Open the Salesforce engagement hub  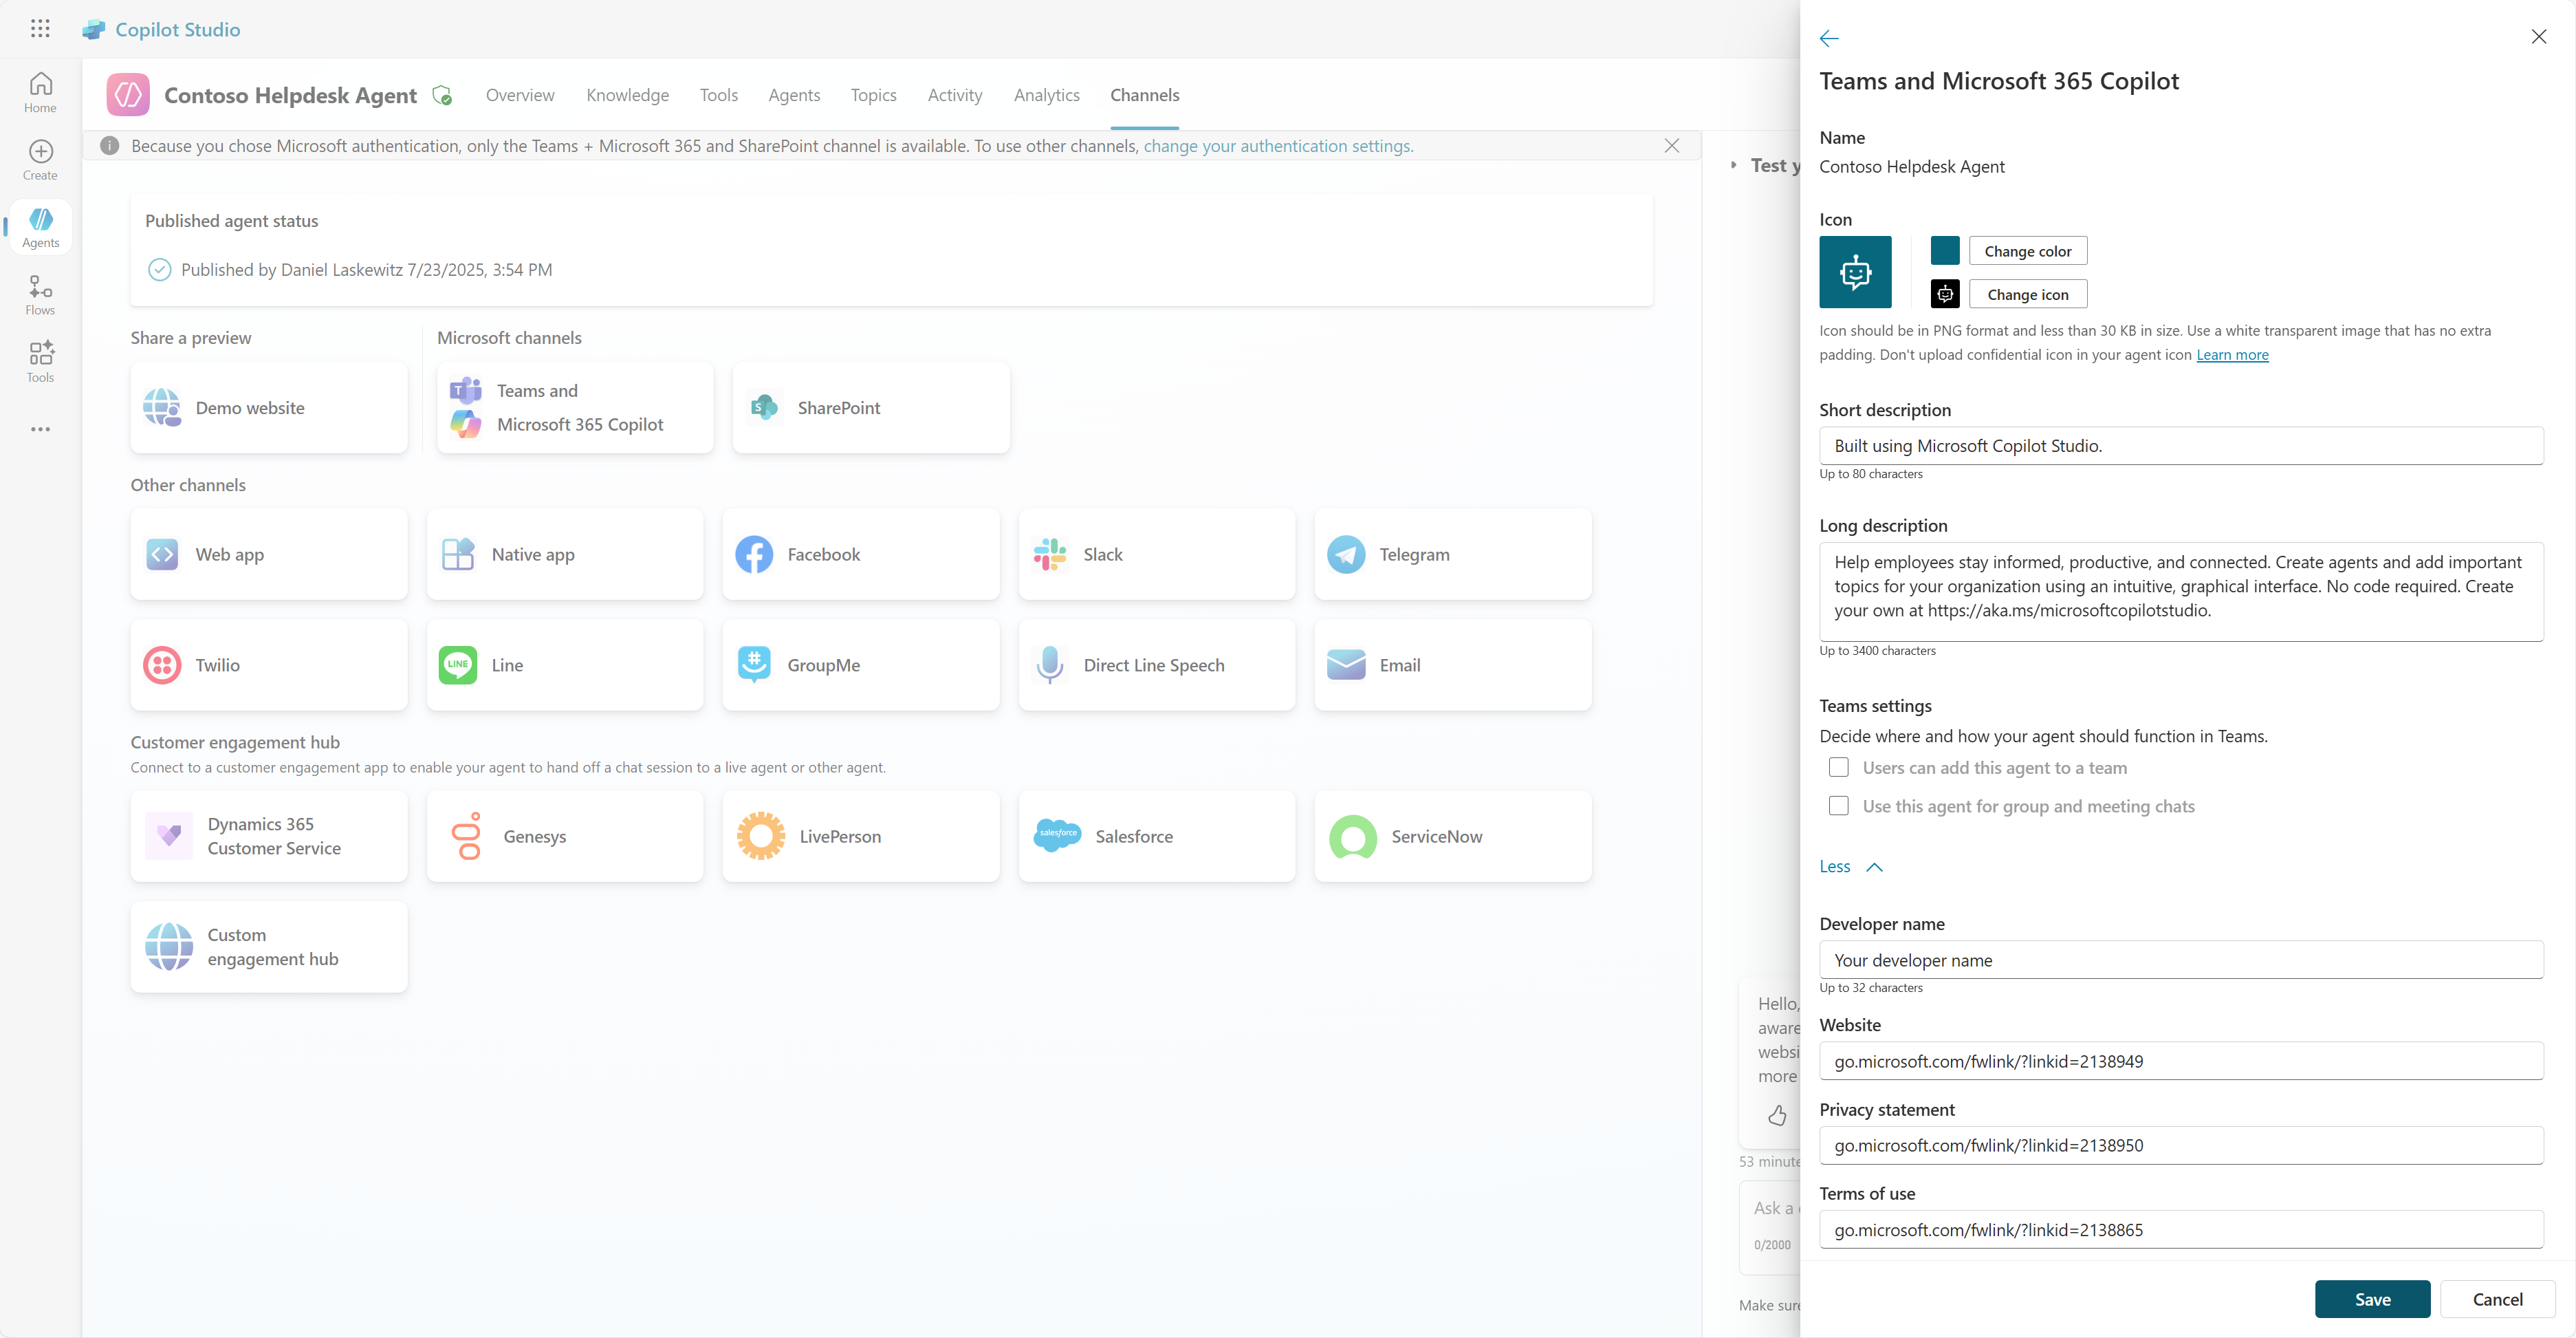[1157, 836]
